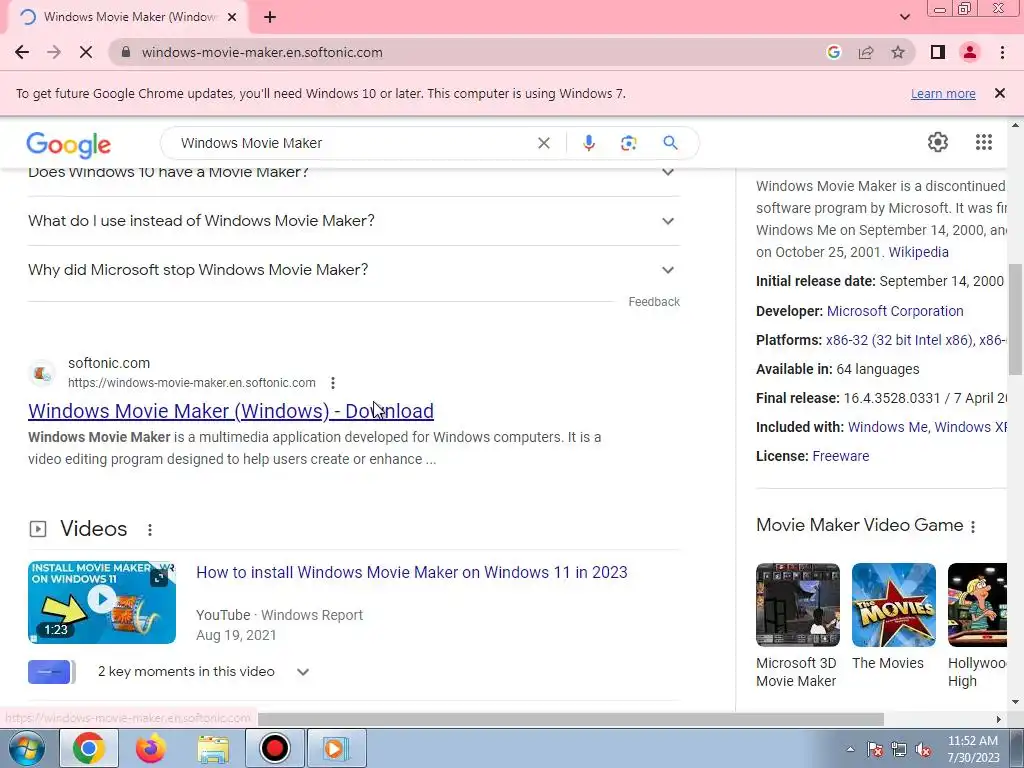Open the Movie Maker Video Game options menu
Image resolution: width=1024 pixels, height=768 pixels.
(973, 526)
